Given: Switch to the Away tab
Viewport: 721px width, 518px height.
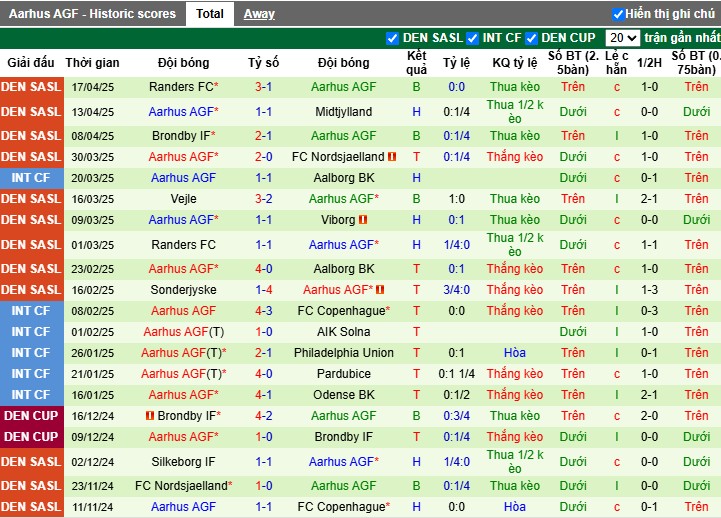Looking at the screenshot, I should pos(259,14).
